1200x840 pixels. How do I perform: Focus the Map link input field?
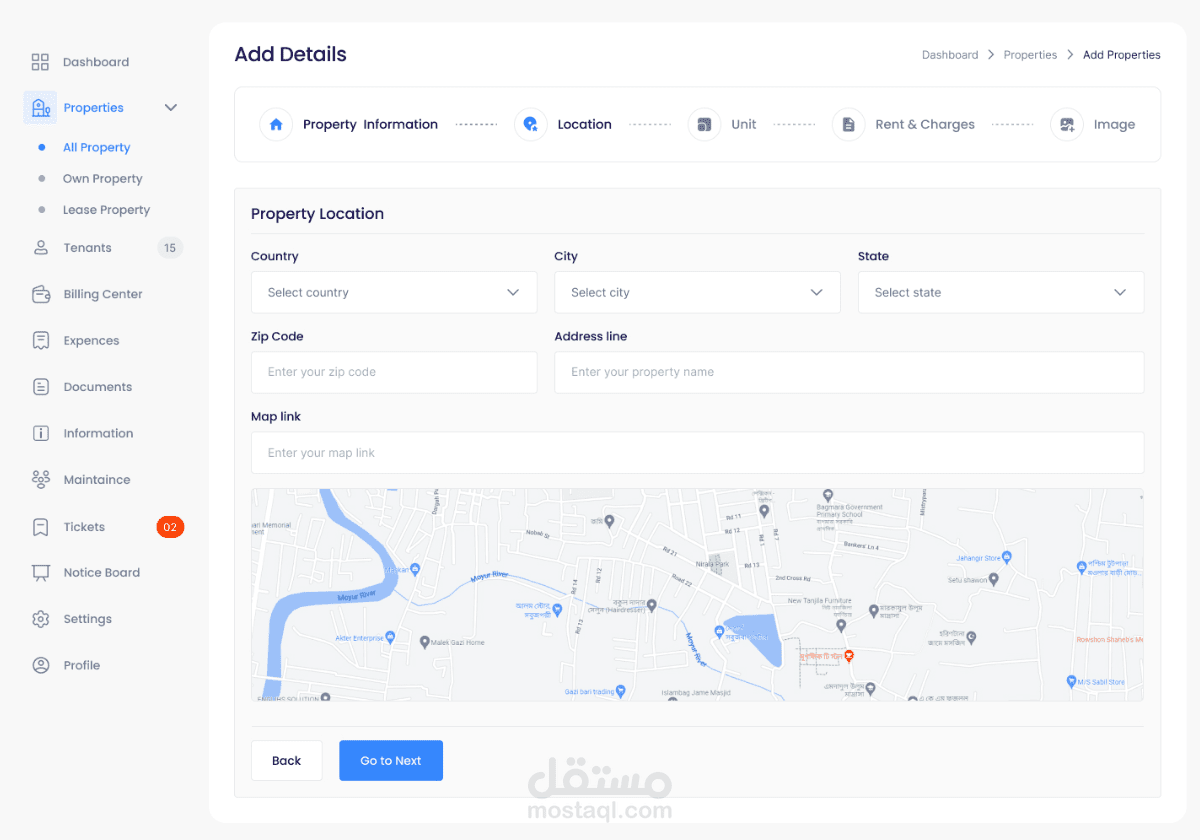click(x=698, y=452)
